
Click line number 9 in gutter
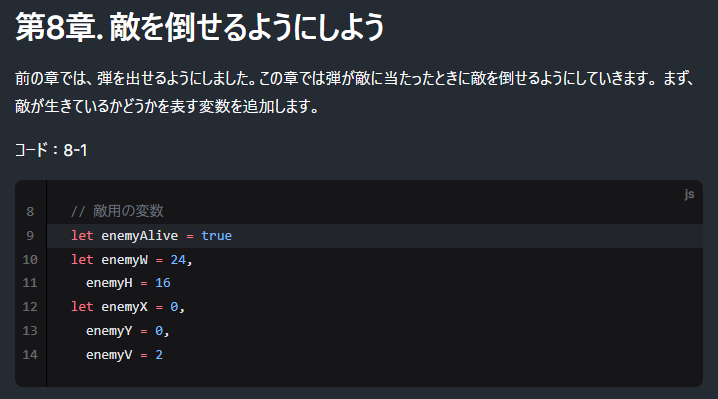tap(30, 235)
